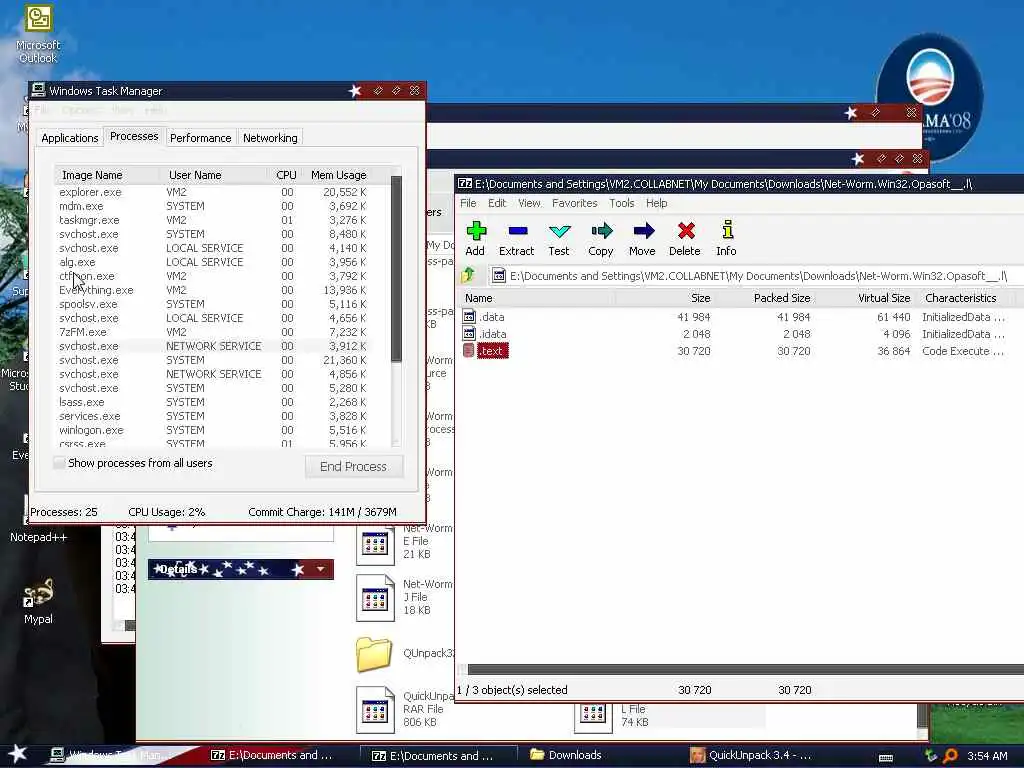Click the 3:54 AM taskbar clock
Viewport: 1024px width, 768px height.
click(x=987, y=756)
